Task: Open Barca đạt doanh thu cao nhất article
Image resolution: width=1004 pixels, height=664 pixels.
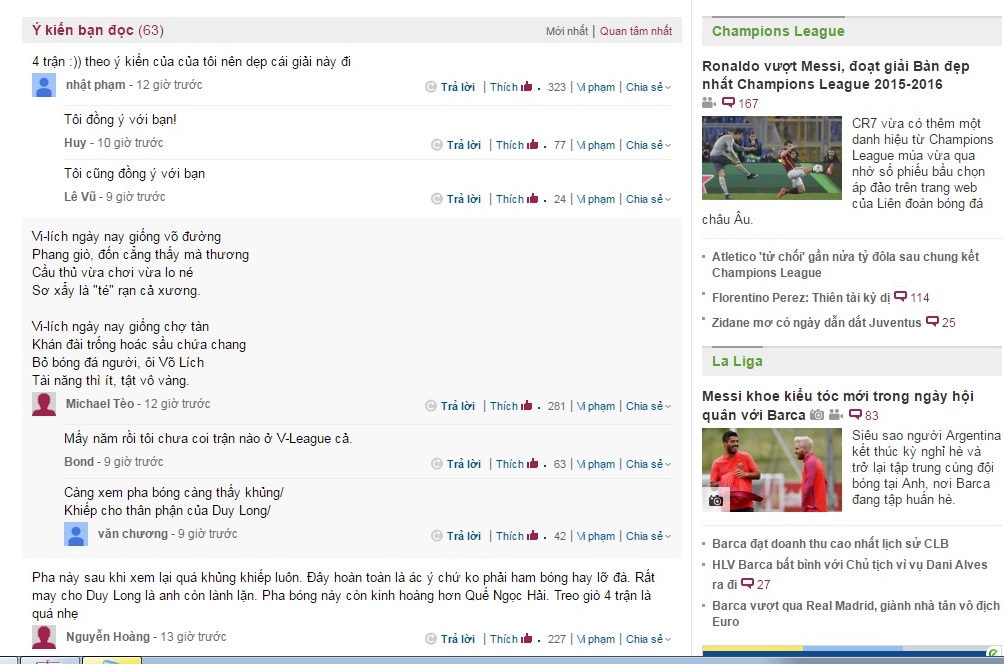Action: (x=830, y=544)
